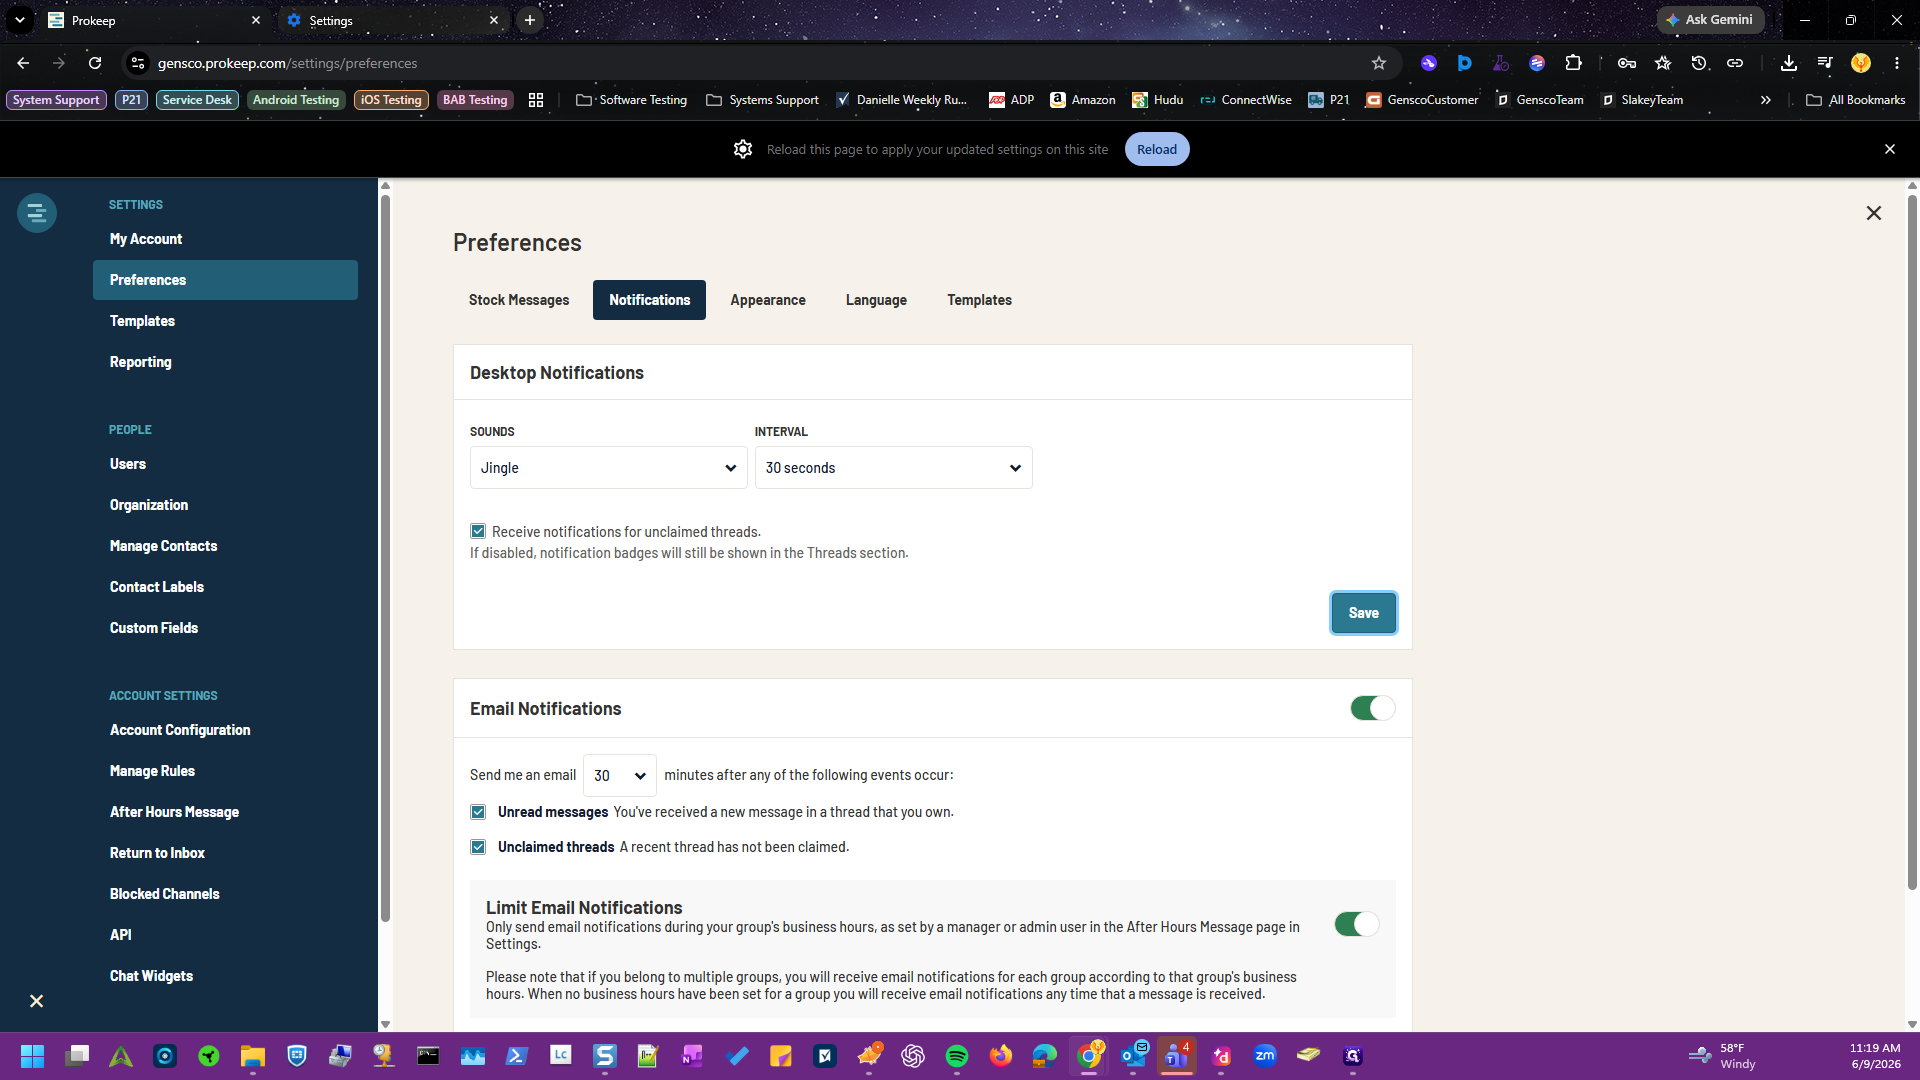Open After Hours Message settings
The height and width of the screenshot is (1080, 1920).
225,812
